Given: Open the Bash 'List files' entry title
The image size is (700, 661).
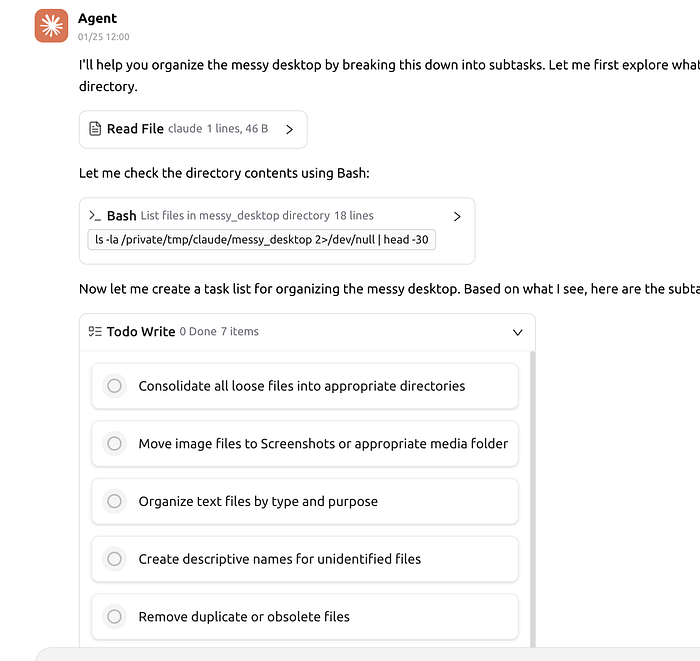Looking at the screenshot, I should [235, 216].
